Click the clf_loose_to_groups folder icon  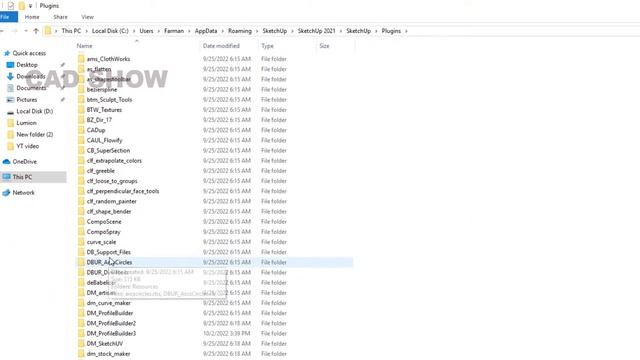tap(81, 181)
